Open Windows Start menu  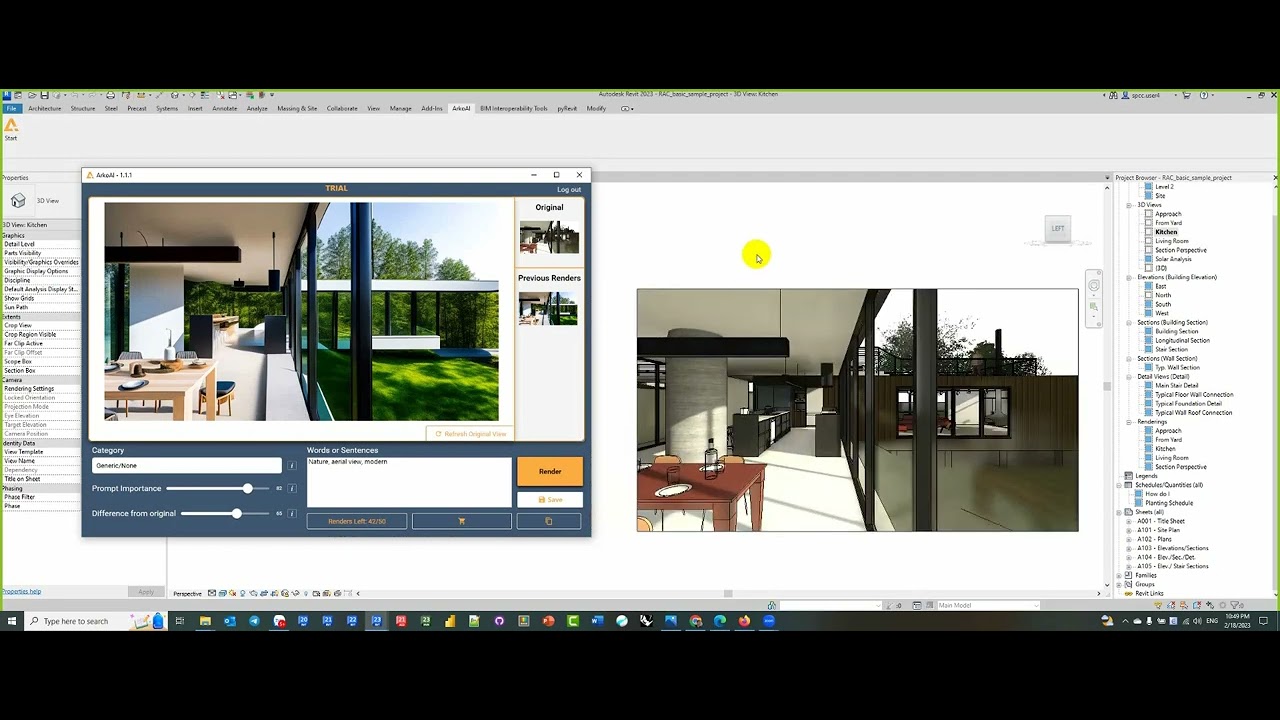[12, 621]
